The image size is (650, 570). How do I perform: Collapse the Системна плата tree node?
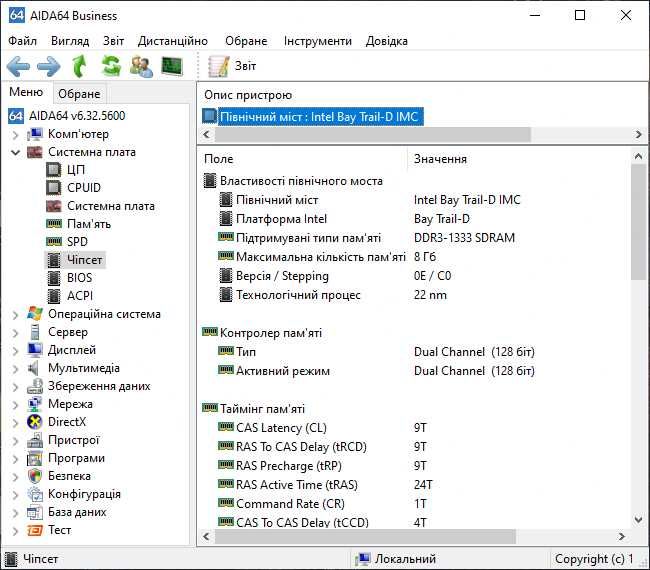tap(15, 152)
